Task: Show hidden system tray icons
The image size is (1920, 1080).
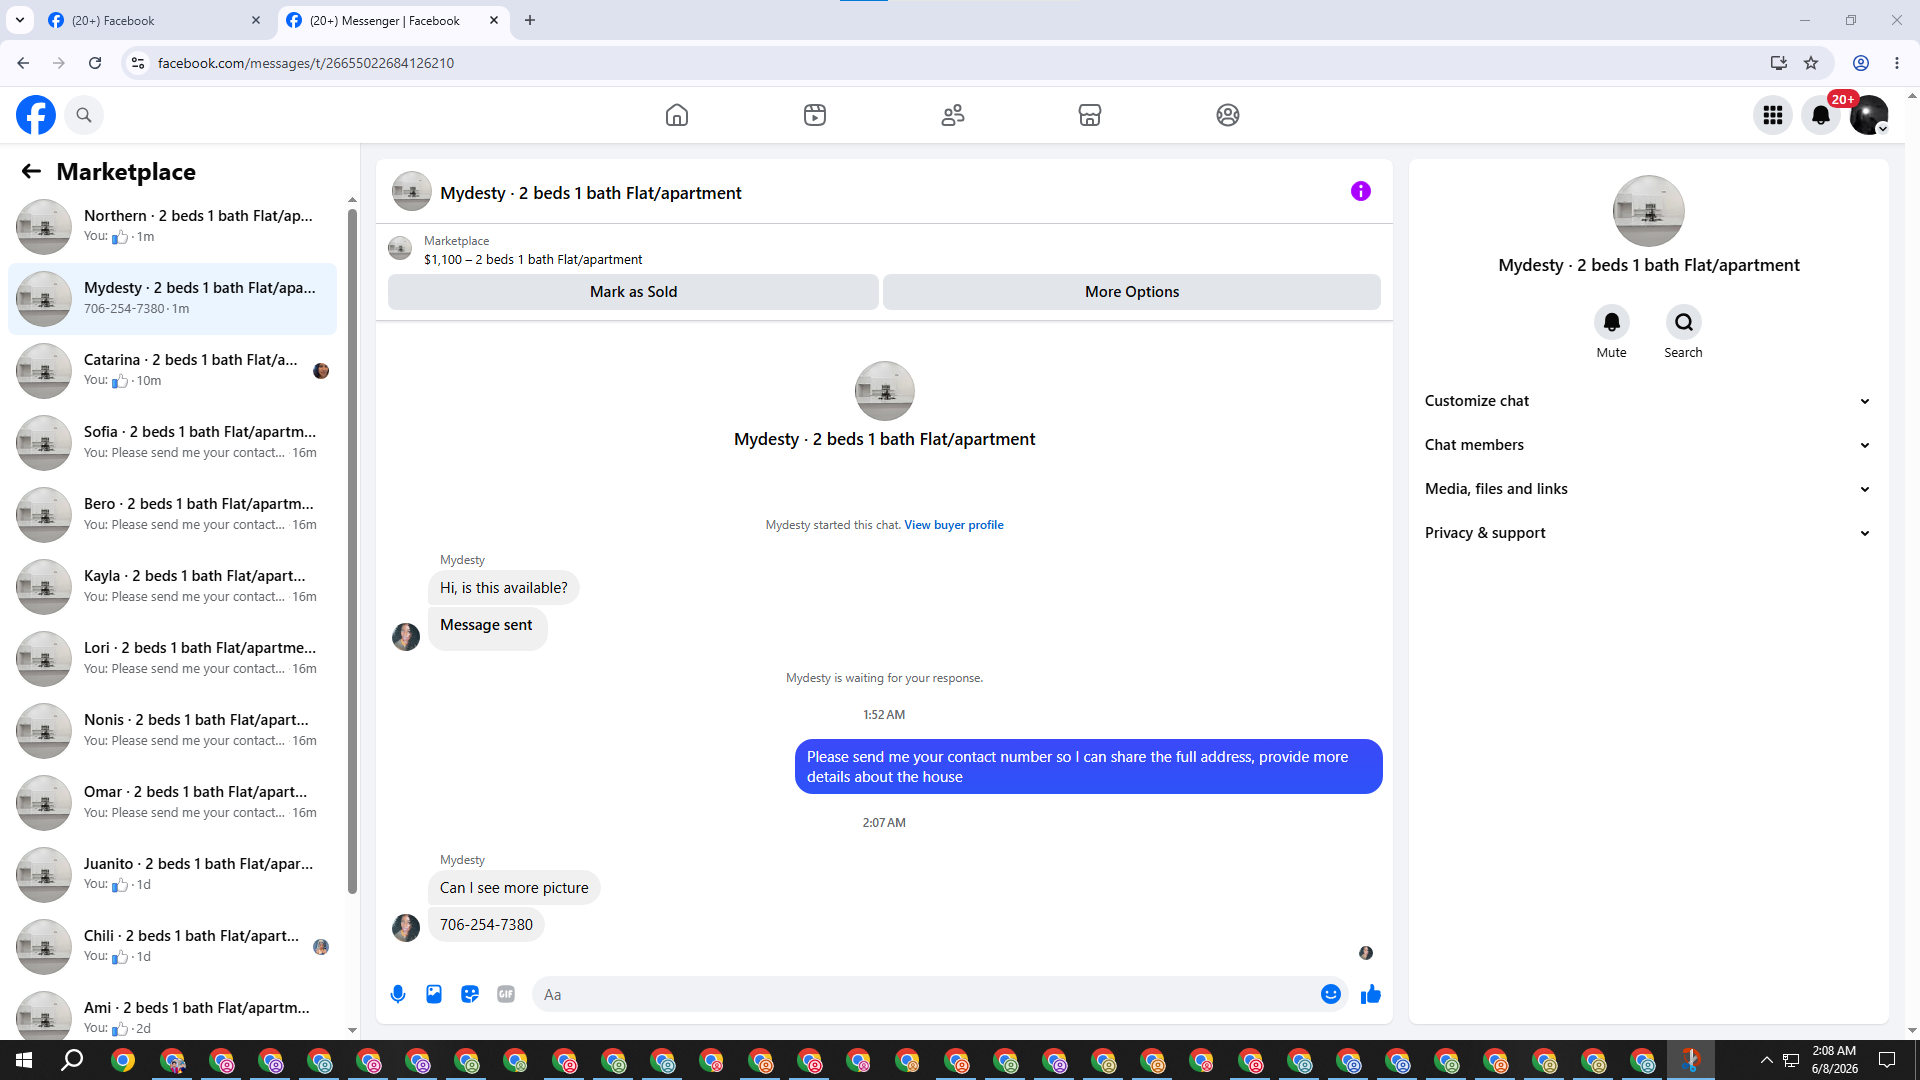Action: (1767, 1060)
